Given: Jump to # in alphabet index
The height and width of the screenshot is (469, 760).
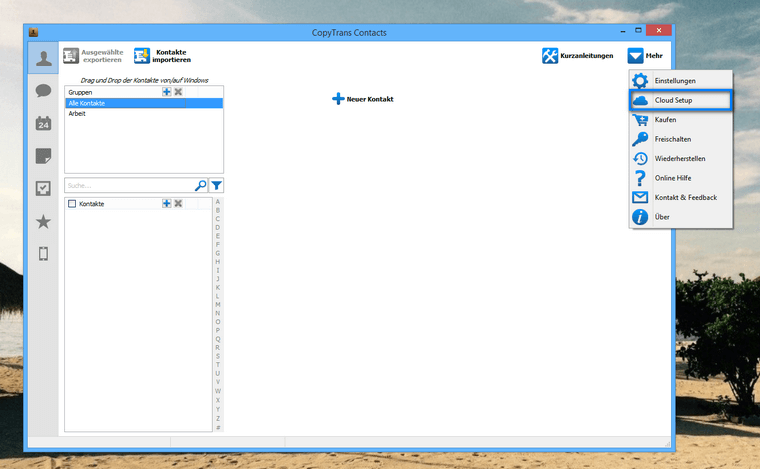Looking at the screenshot, I should click(218, 427).
